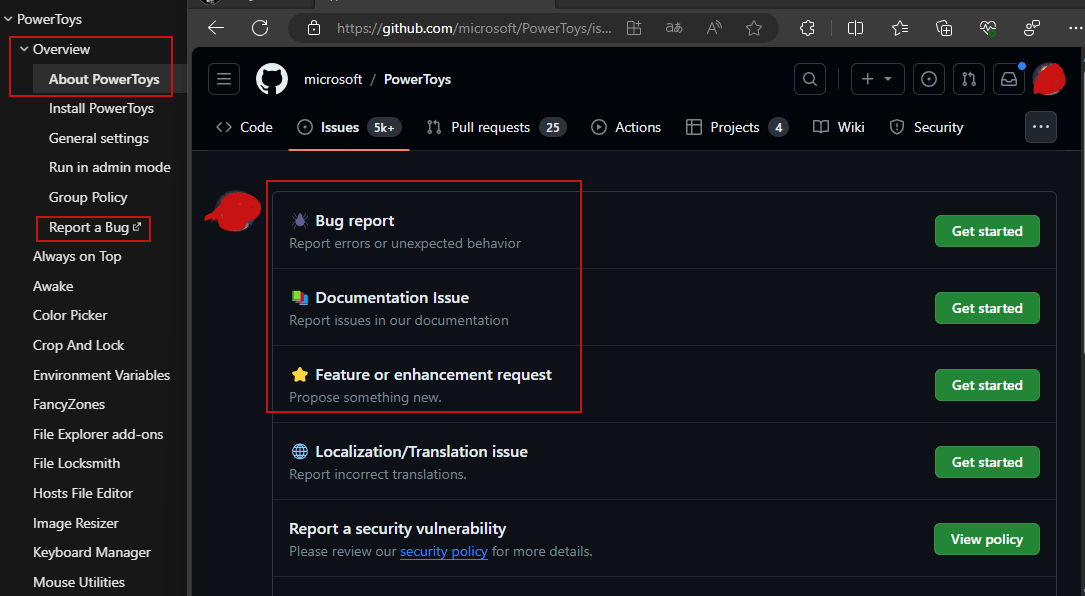
Task: Open Group Policy sidebar entry
Action: [88, 197]
